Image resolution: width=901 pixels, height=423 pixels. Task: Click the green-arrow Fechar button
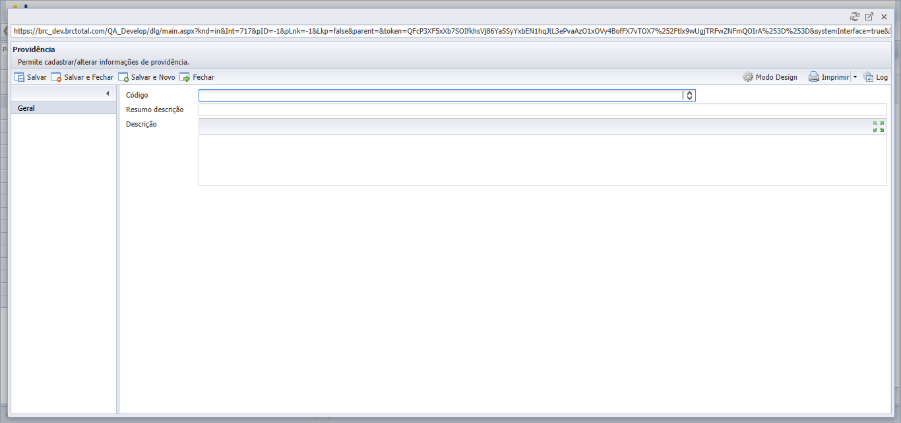[197, 77]
